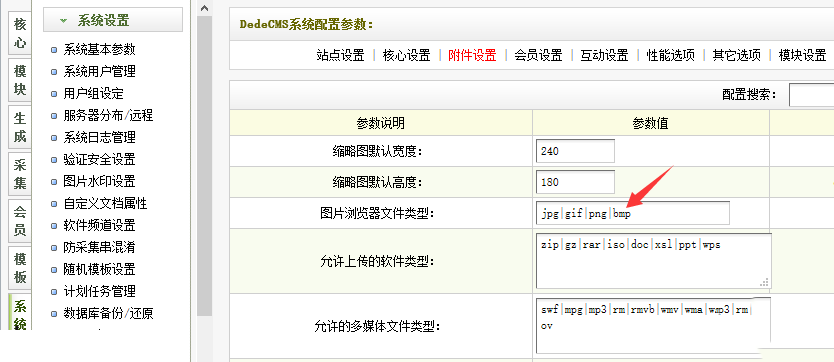Switch to the 核心 vertical tab
The width and height of the screenshot is (834, 362).
pos(20,33)
